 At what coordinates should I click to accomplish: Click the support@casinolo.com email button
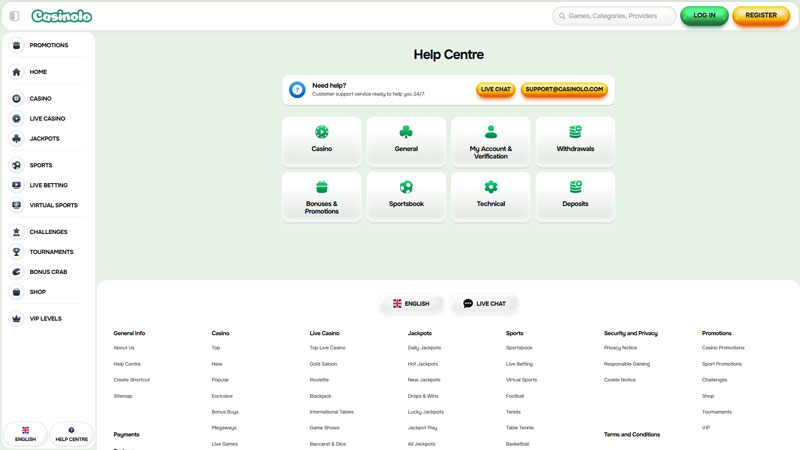pyautogui.click(x=564, y=89)
